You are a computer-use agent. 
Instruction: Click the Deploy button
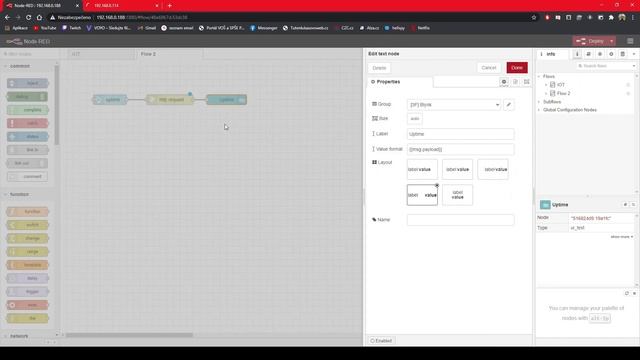coord(591,41)
